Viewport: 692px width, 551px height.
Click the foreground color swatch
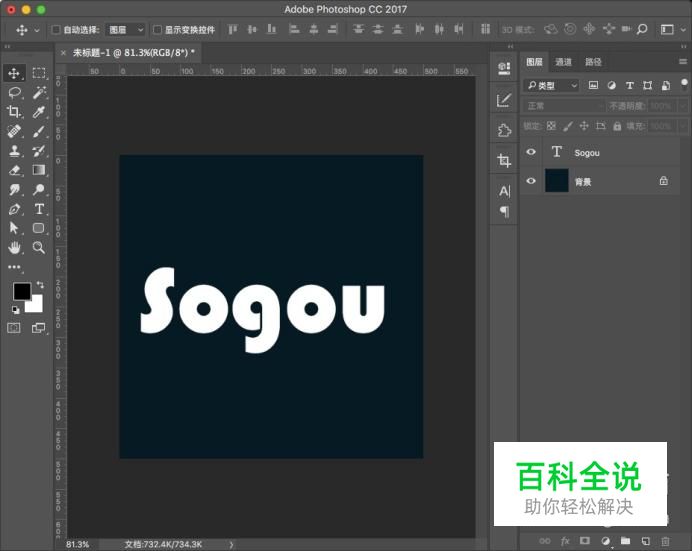coord(21,291)
